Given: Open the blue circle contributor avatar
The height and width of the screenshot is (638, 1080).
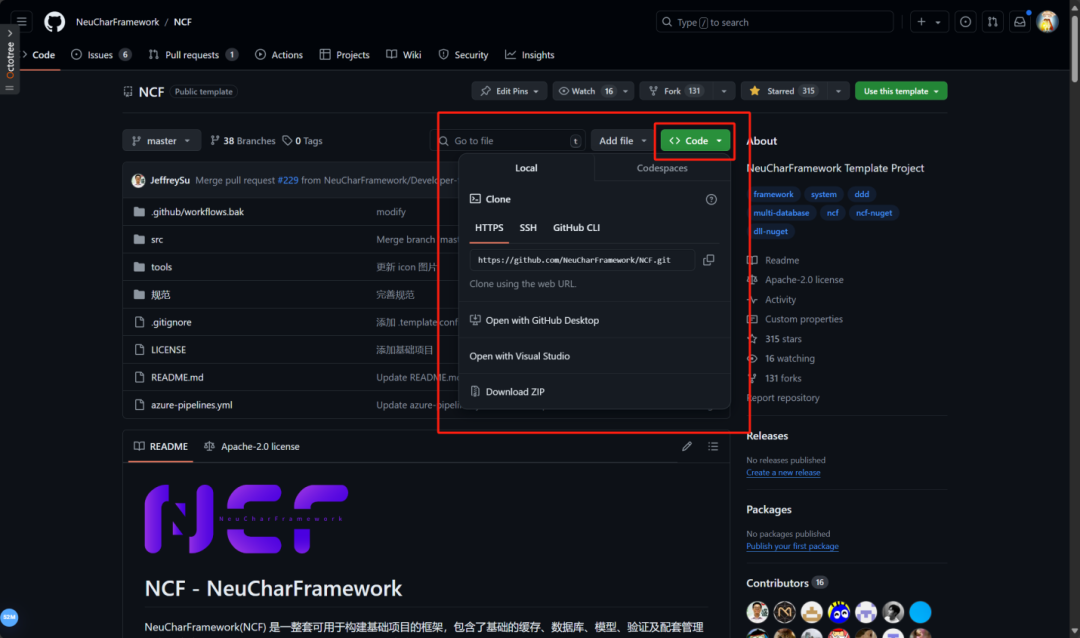Looking at the screenshot, I should (920, 612).
